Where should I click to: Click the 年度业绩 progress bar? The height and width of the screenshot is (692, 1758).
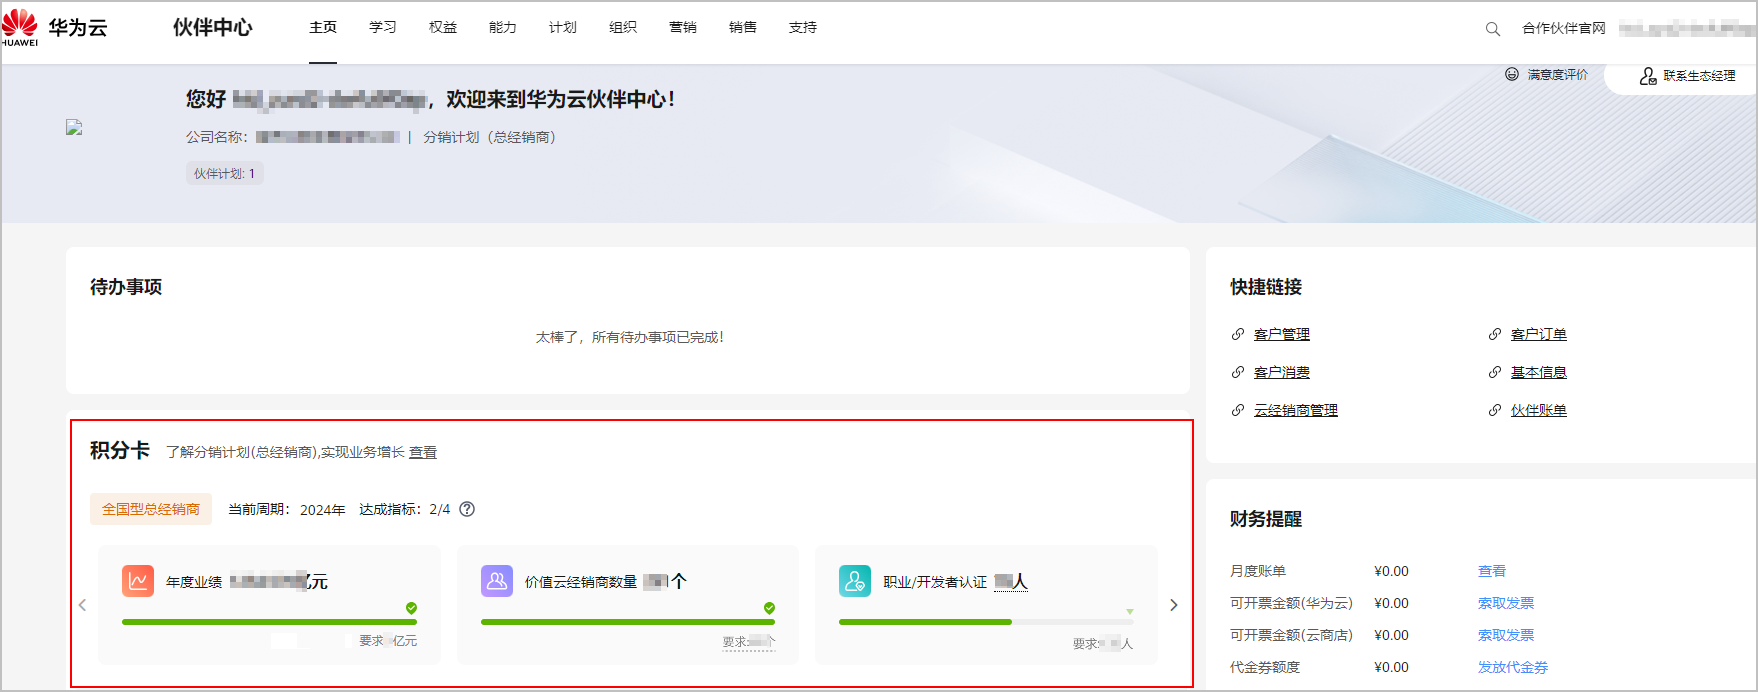(269, 622)
